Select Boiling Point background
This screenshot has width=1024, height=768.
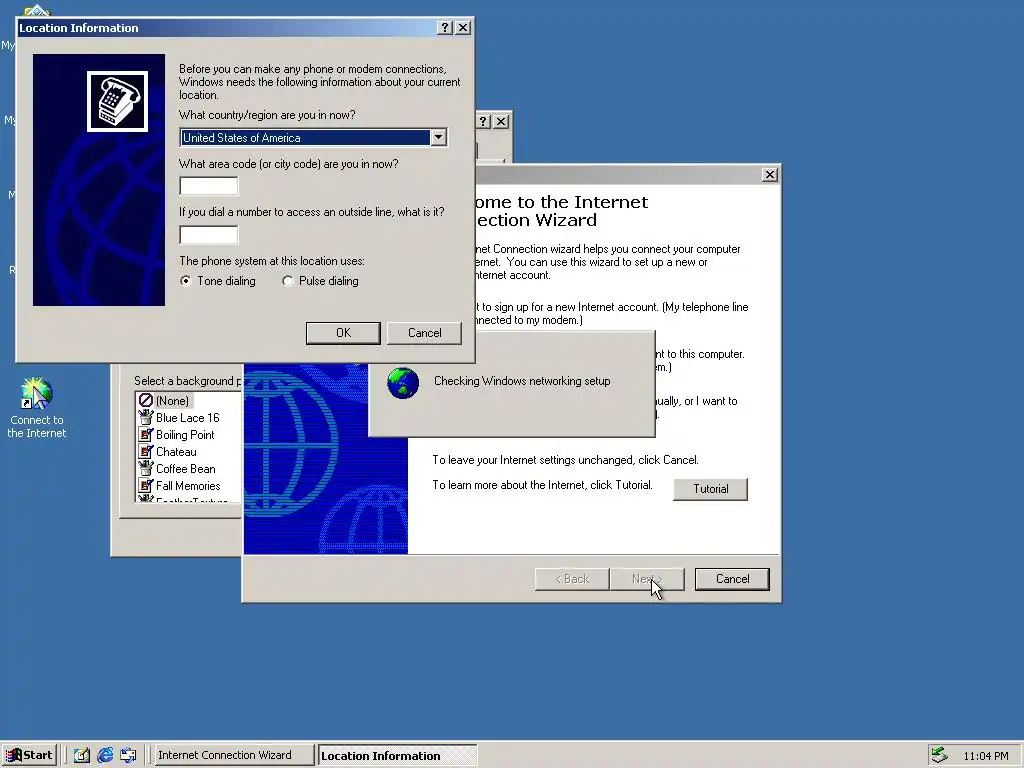[185, 435]
